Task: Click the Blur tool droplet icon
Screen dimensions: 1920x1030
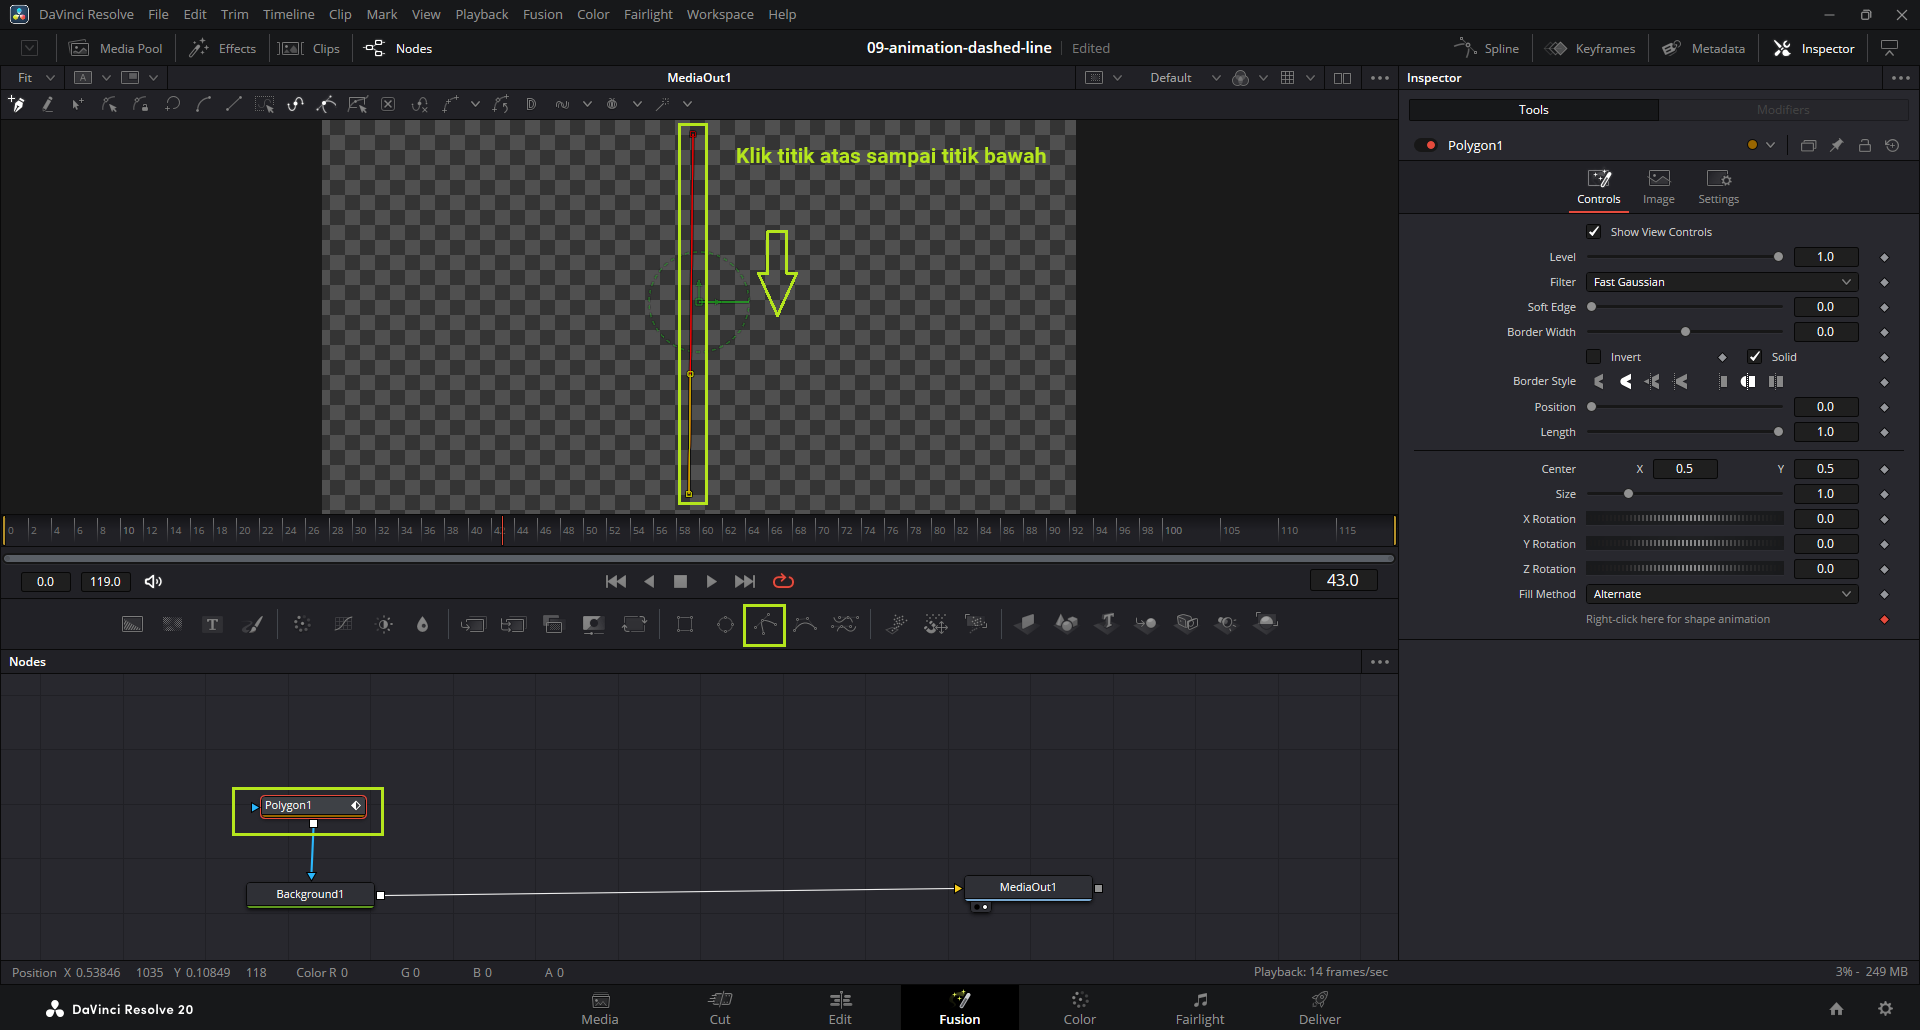Action: (422, 625)
